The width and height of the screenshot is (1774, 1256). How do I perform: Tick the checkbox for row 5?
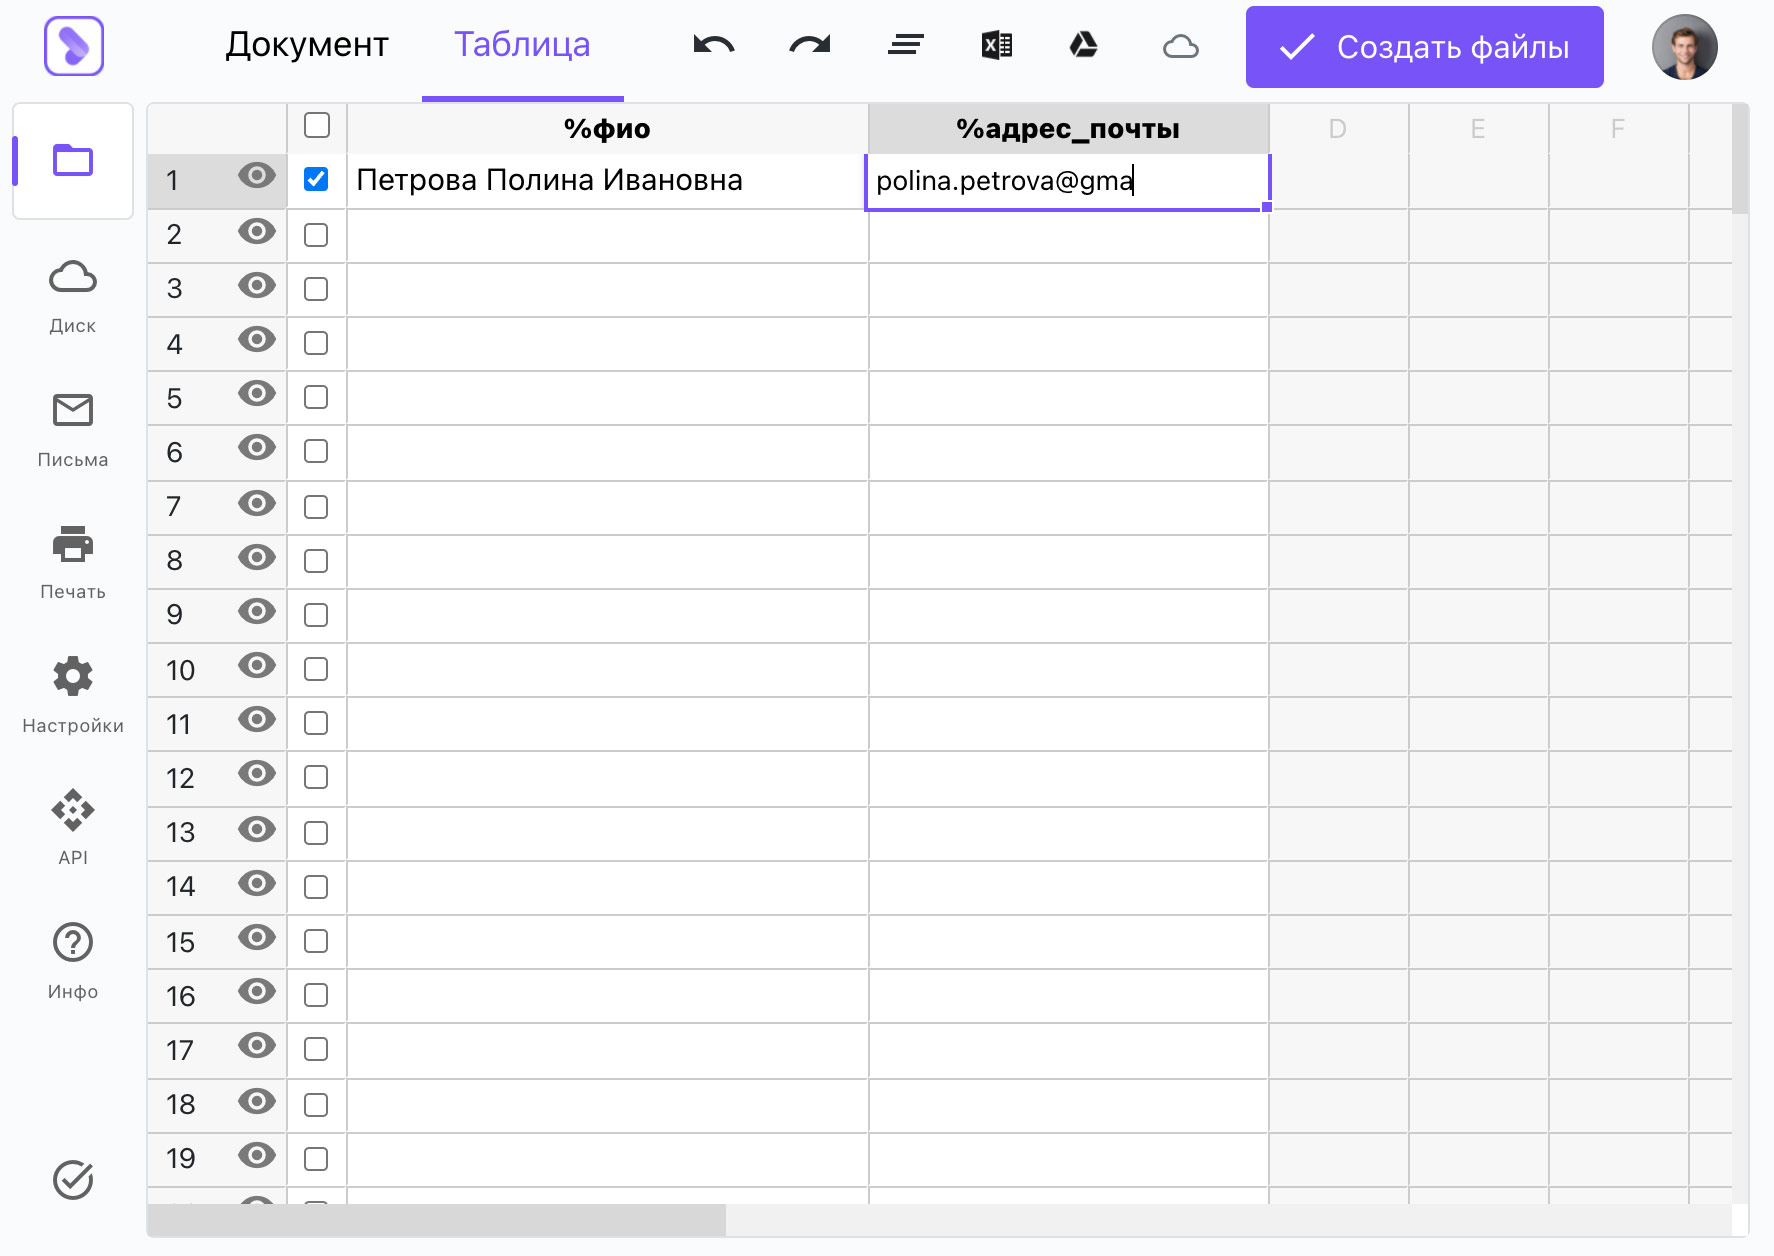point(316,397)
